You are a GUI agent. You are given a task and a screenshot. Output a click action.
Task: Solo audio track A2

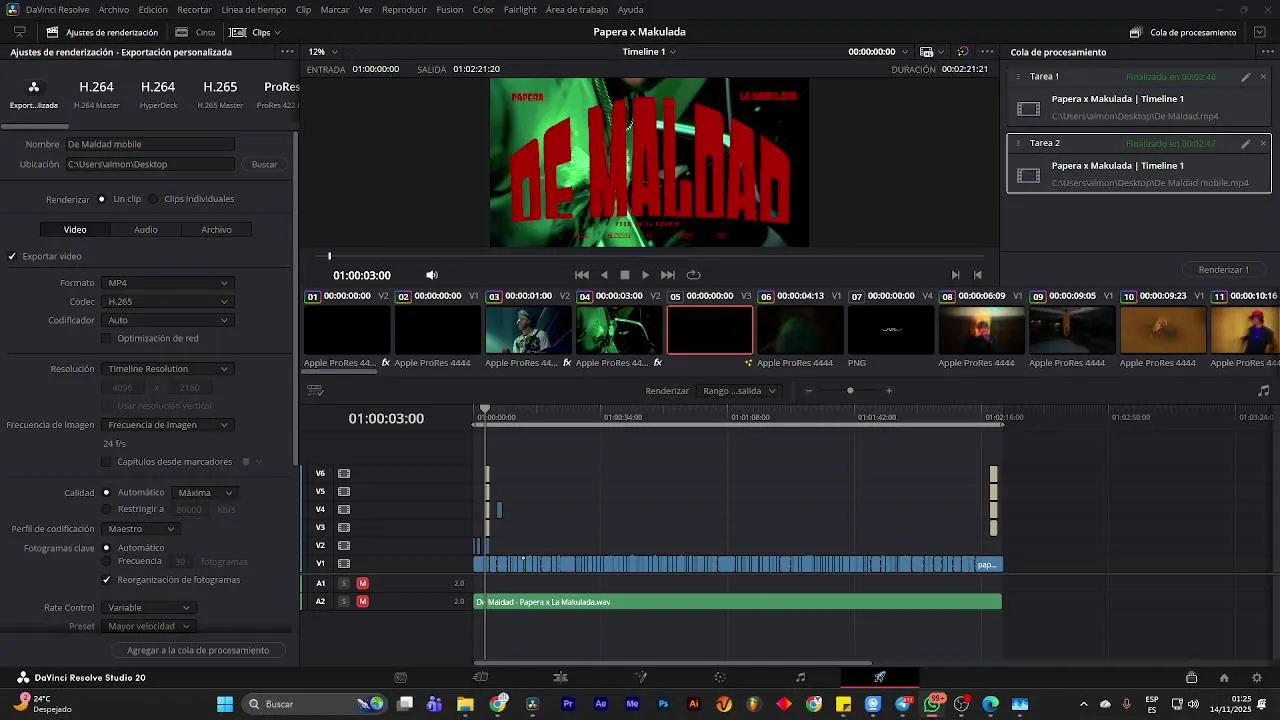click(344, 601)
